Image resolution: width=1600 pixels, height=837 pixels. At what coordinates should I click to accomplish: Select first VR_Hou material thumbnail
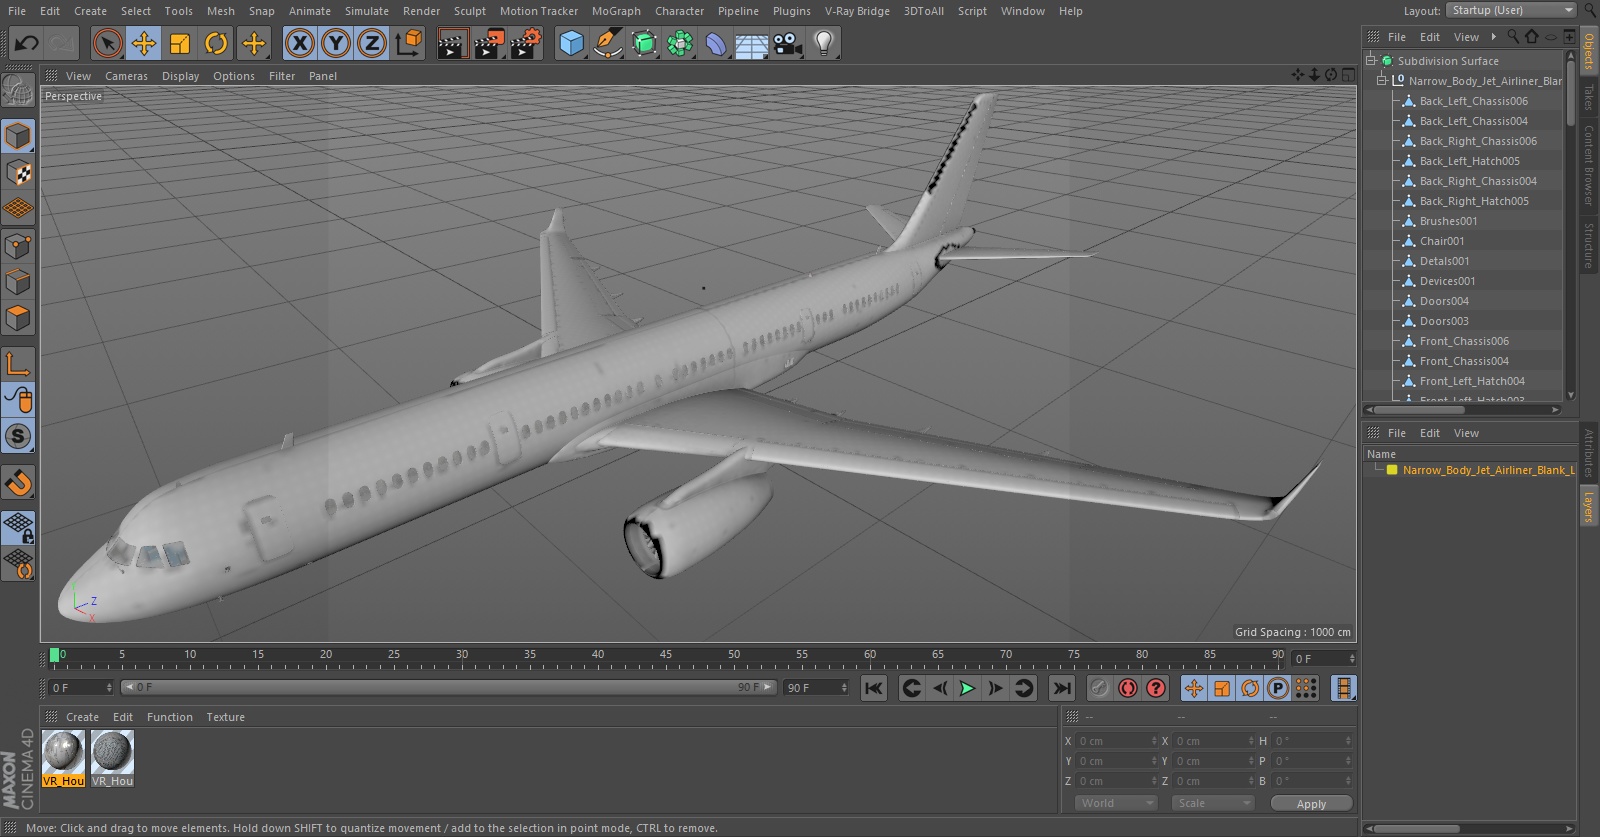(63, 752)
